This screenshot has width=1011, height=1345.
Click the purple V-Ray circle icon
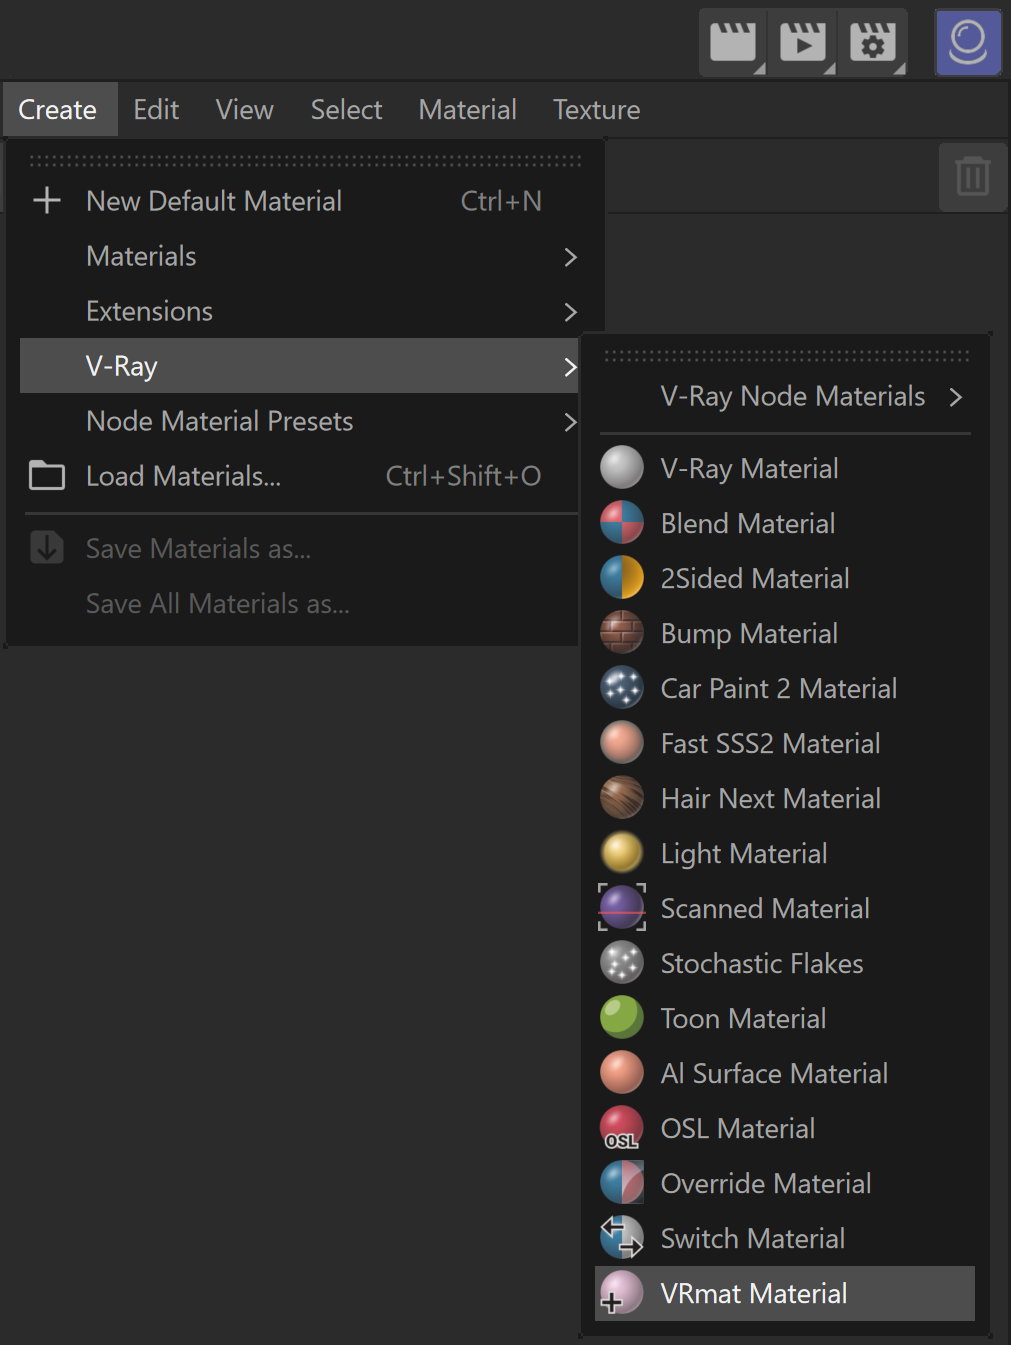coord(968,42)
